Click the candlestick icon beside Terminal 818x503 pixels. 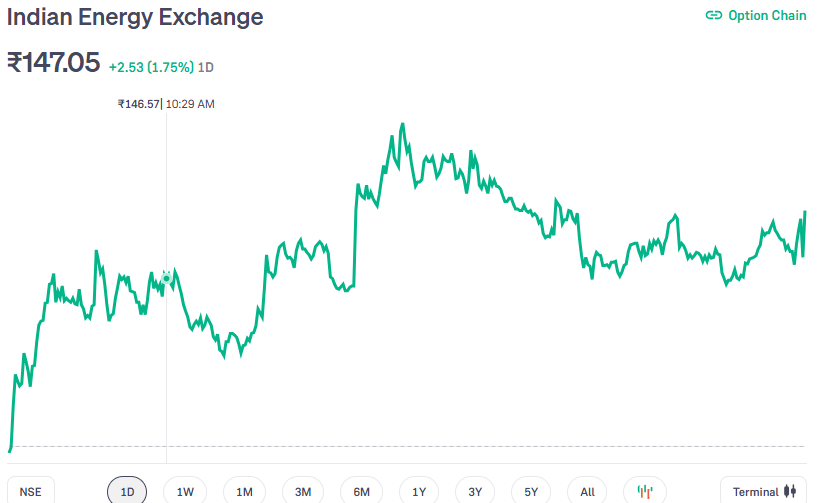[x=791, y=491]
